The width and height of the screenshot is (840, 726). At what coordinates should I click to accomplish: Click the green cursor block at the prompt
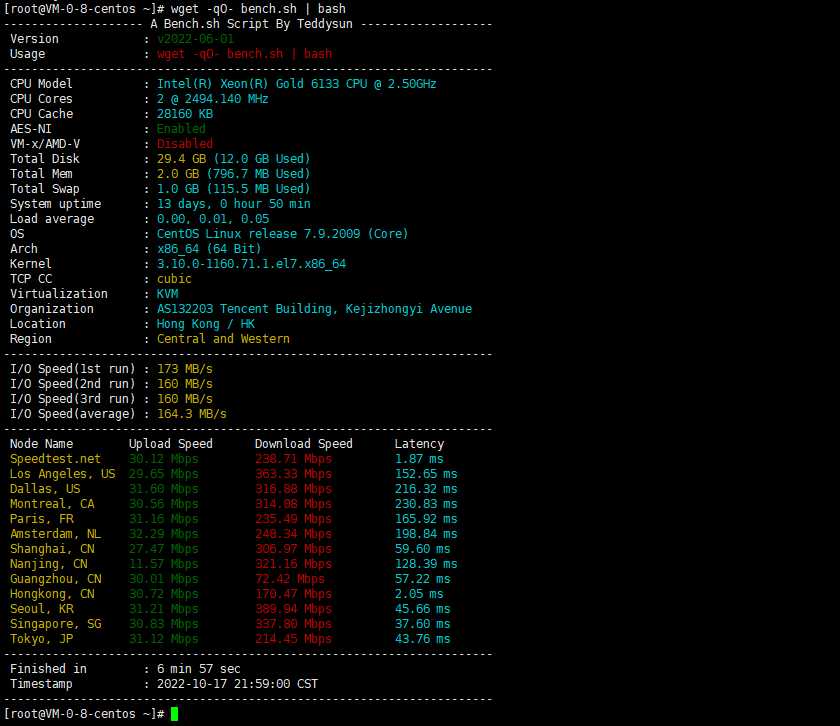(x=174, y=714)
